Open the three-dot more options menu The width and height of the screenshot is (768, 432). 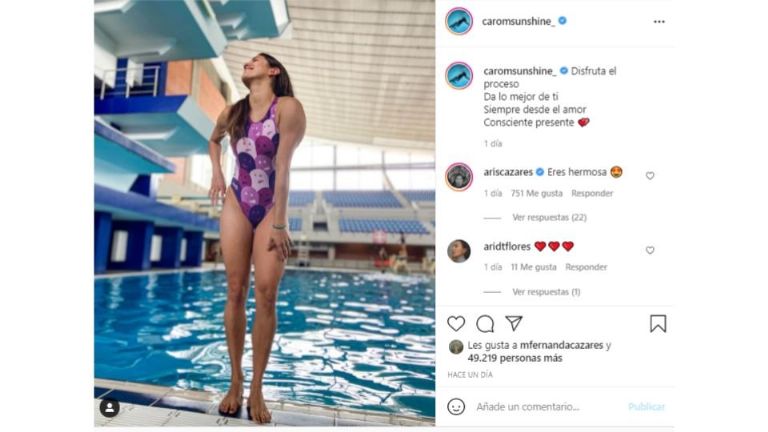659,22
